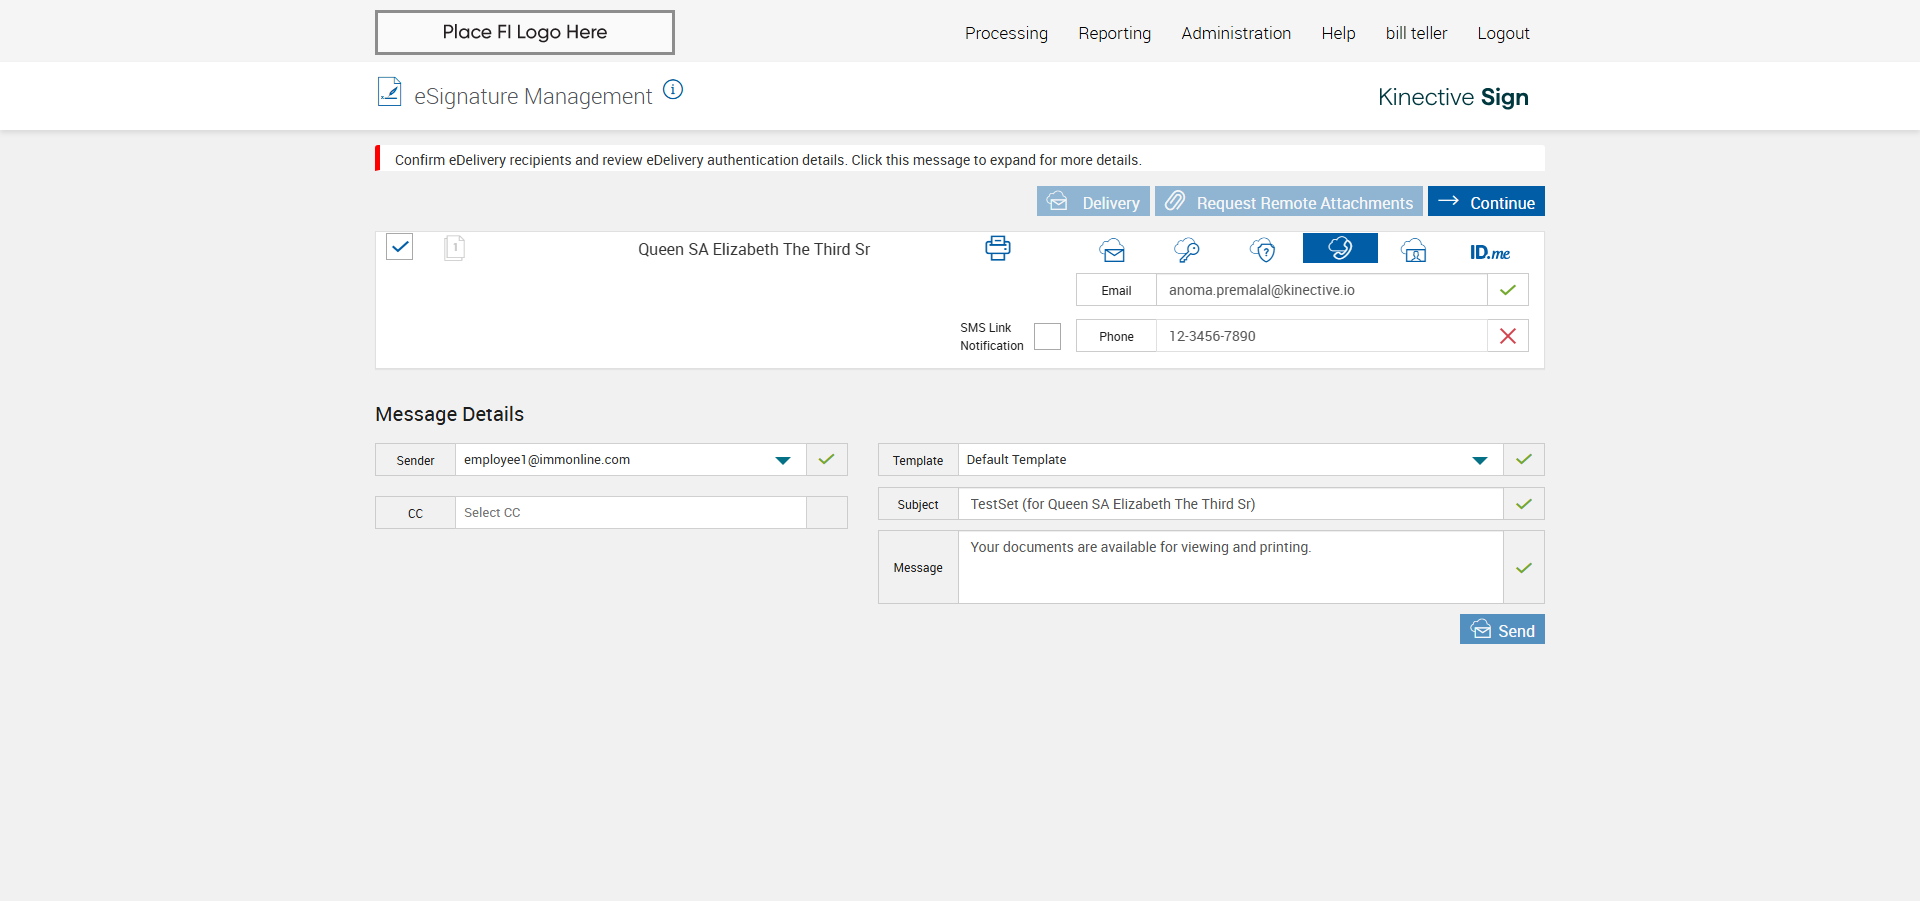Expand the Template dropdown
Screen dimensions: 1920x901
tap(1479, 460)
